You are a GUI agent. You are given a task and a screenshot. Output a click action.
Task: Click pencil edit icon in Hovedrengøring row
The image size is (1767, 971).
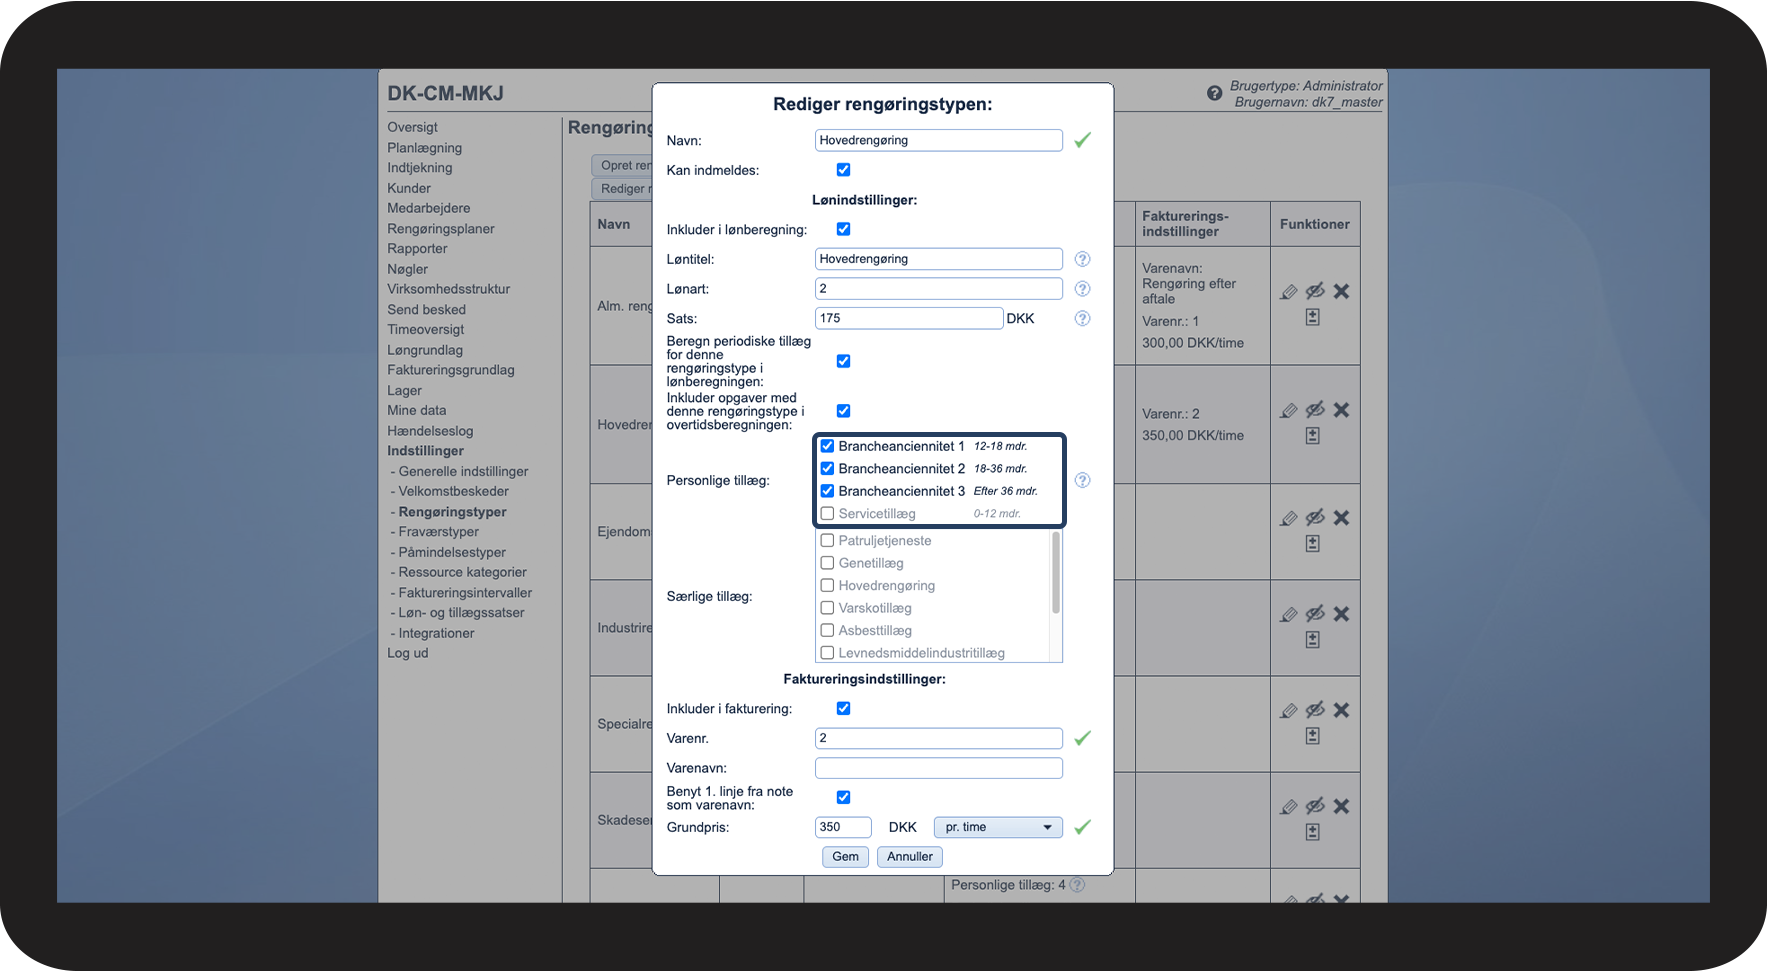1289,410
